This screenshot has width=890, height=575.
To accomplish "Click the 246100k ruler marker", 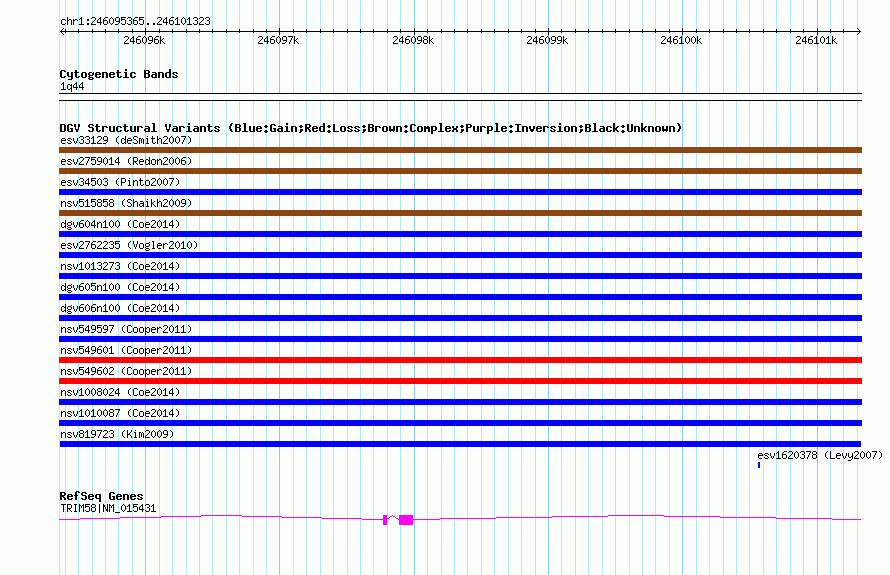I will [681, 40].
